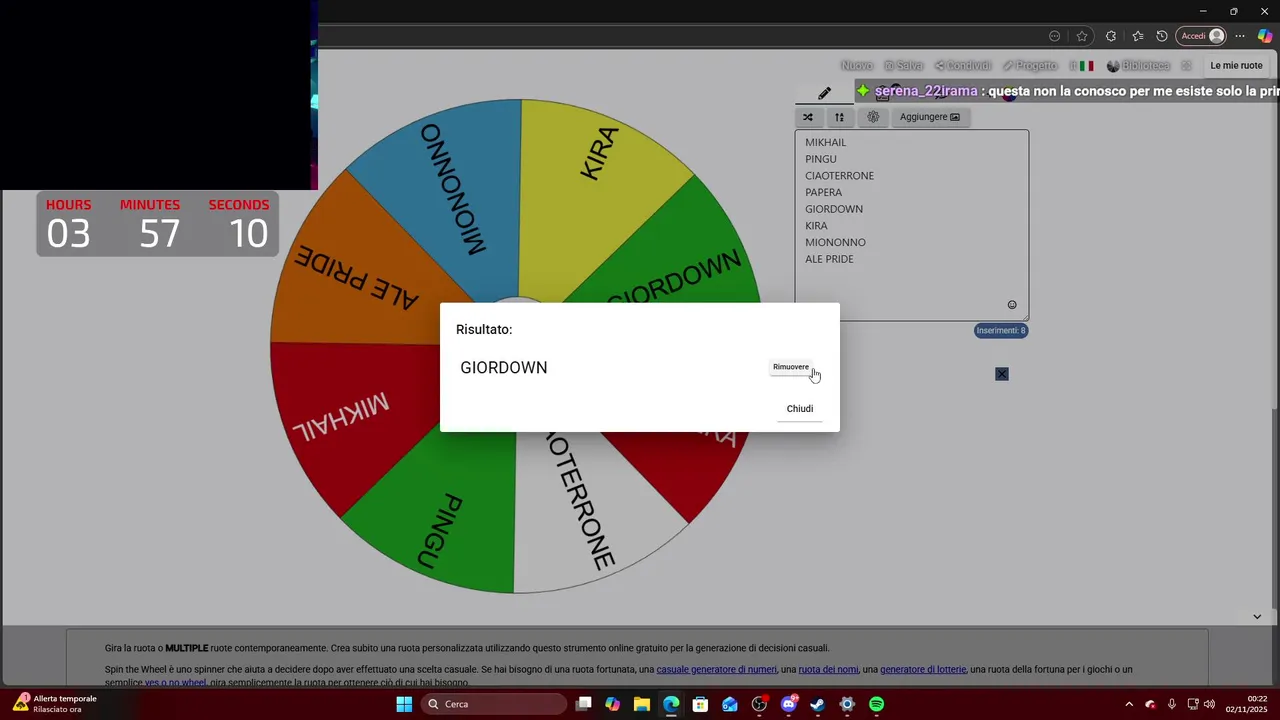Open Favorites list icon
This screenshot has height=720, width=1280.
[x=1138, y=36]
